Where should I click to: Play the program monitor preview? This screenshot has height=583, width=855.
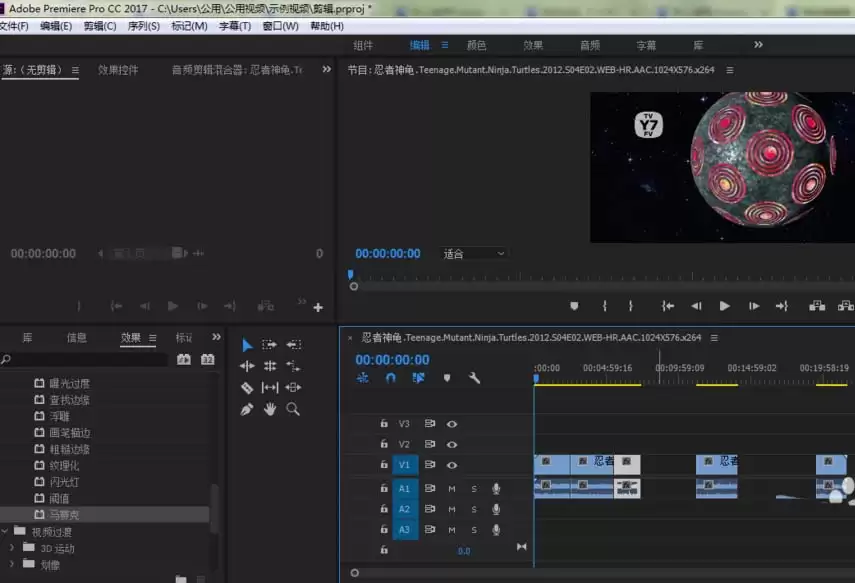(725, 306)
